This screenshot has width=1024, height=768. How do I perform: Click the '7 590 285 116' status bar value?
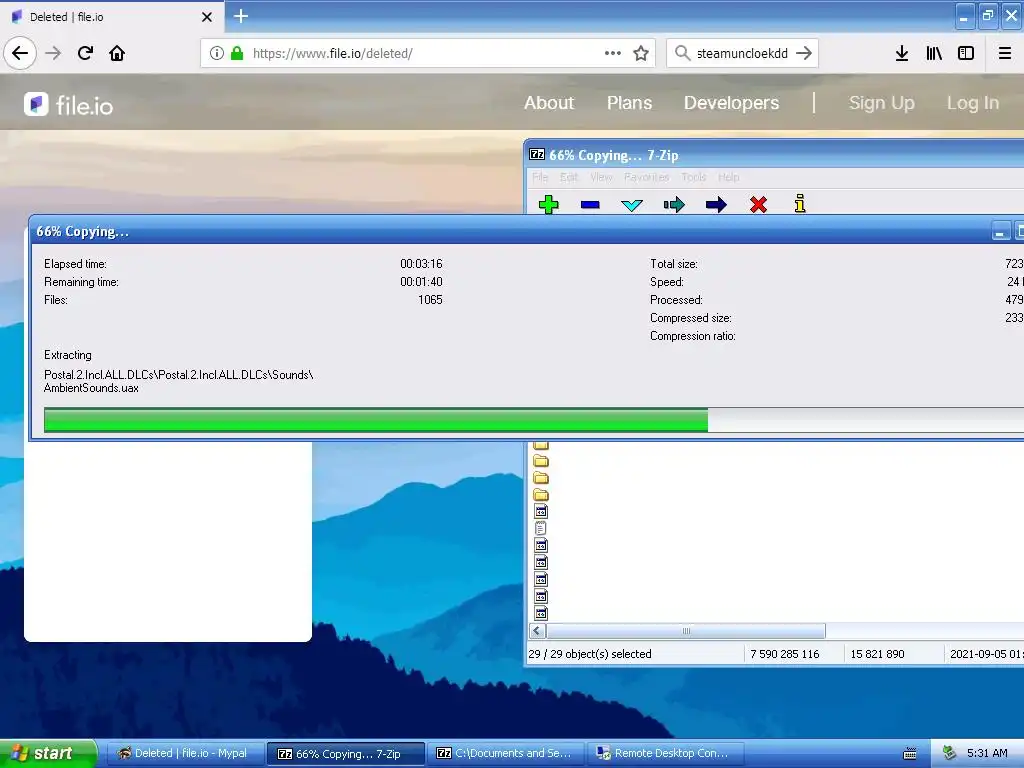pyautogui.click(x=784, y=654)
